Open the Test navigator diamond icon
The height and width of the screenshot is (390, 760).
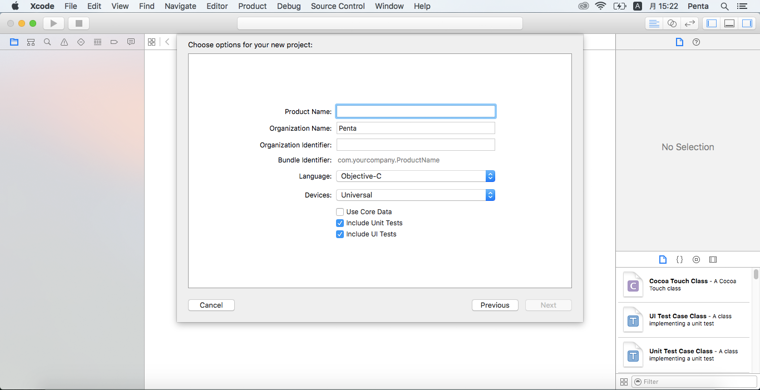81,42
